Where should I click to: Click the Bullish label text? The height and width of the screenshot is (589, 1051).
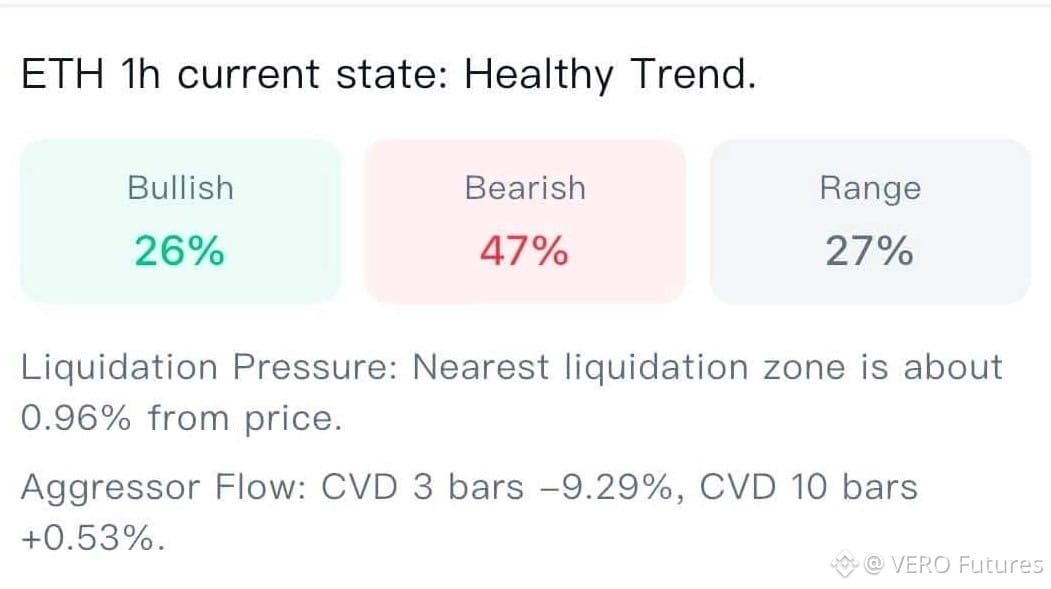coord(180,188)
